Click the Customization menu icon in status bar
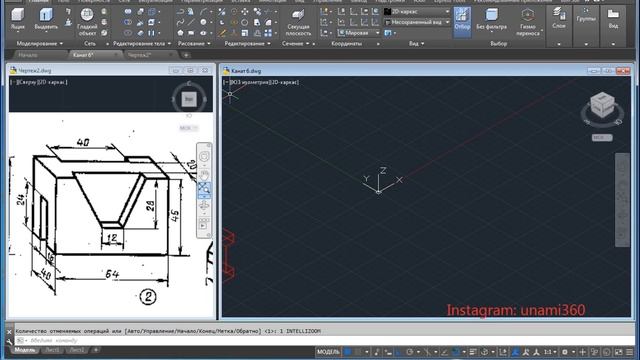This screenshot has height=360, width=640. pyautogui.click(x=630, y=351)
